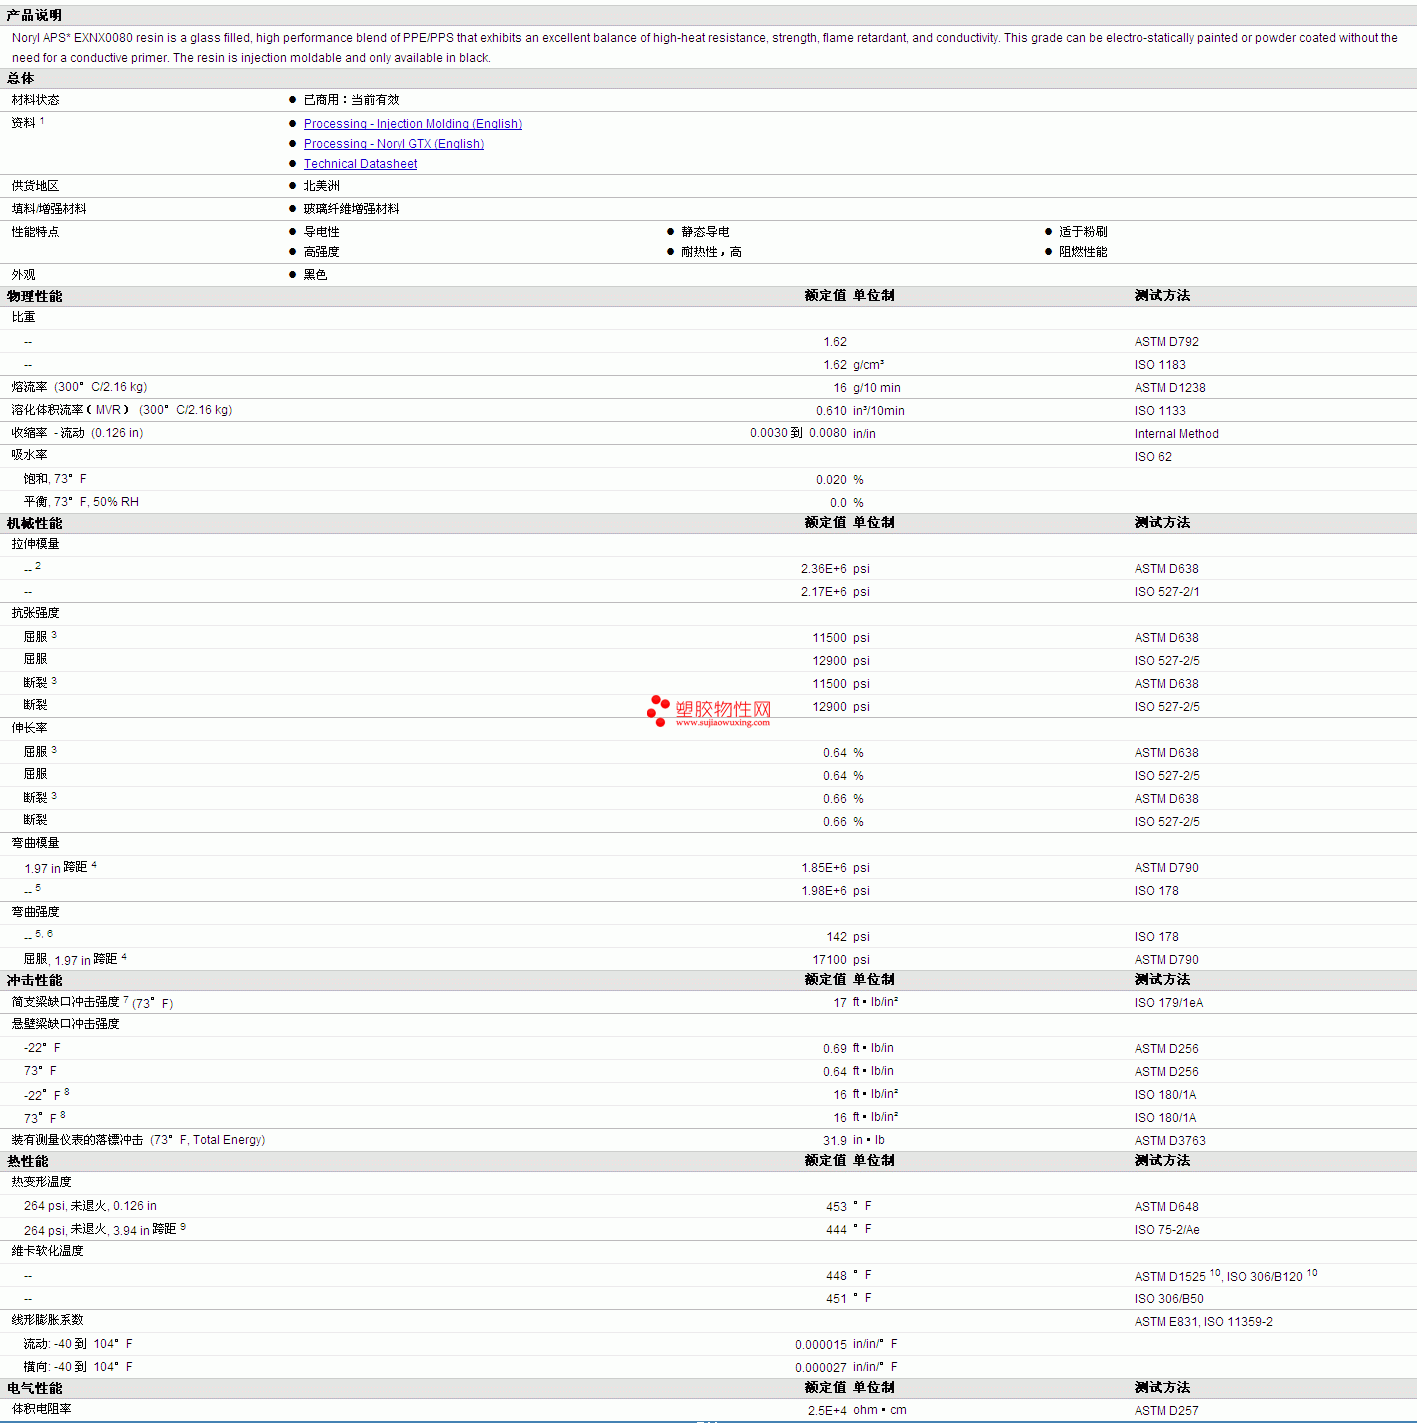Select the 导电性 feature bullet

(x=321, y=232)
